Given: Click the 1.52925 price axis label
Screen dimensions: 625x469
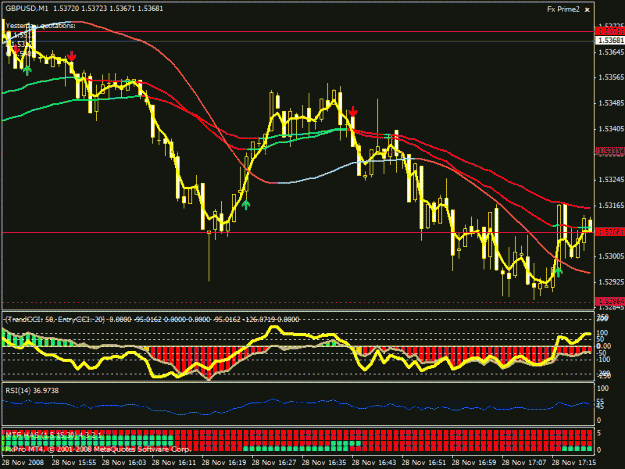Looking at the screenshot, I should pyautogui.click(x=611, y=282).
